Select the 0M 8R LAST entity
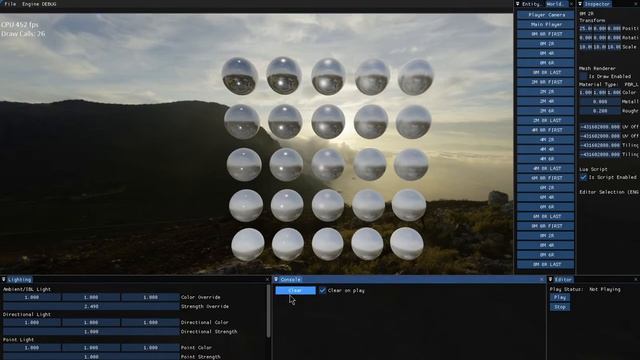 click(x=546, y=72)
